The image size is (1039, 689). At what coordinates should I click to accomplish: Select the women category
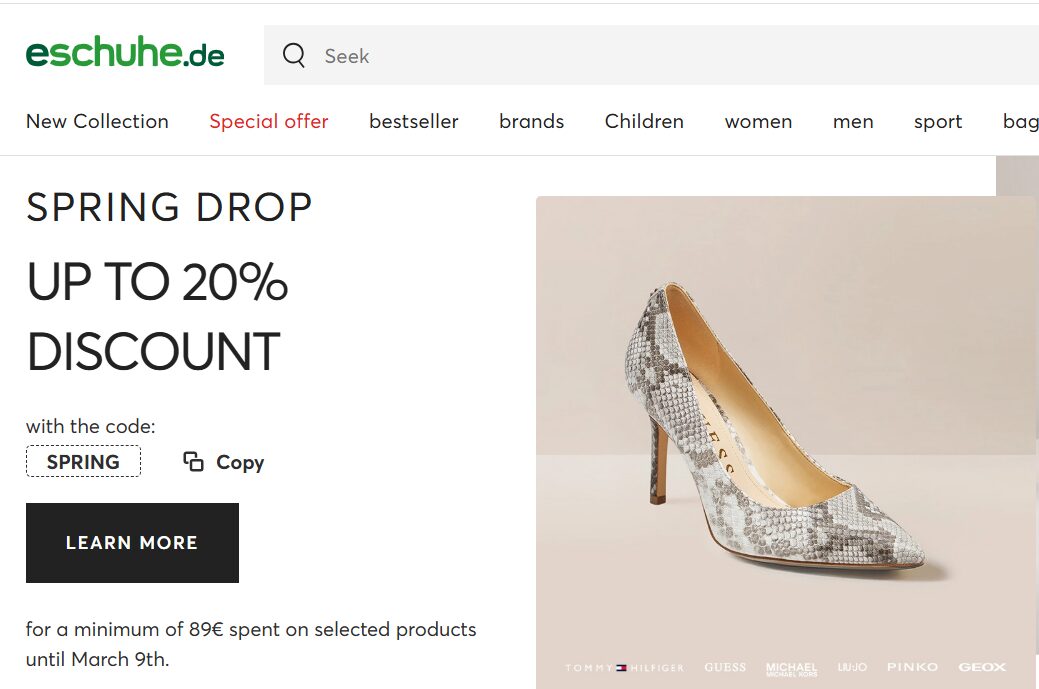(758, 122)
